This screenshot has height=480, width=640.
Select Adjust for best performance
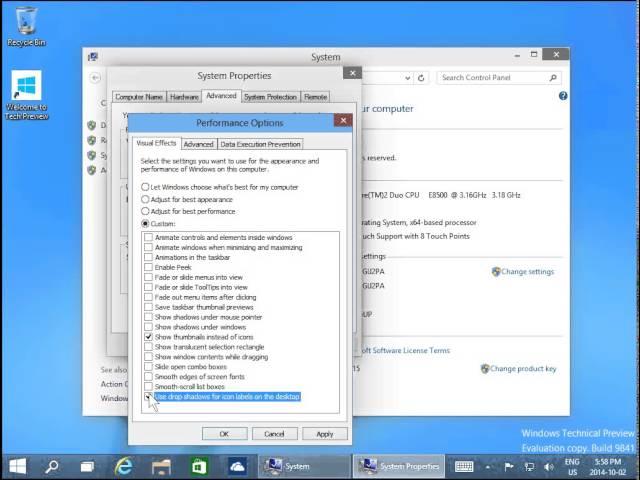tap(188, 211)
